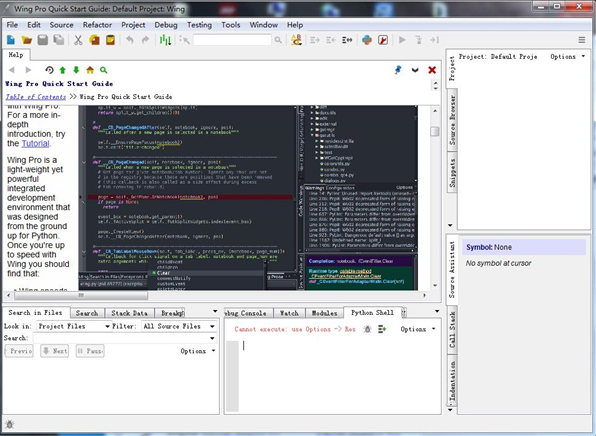Cut selection with the scissors icon
596x436 pixels.
78,40
